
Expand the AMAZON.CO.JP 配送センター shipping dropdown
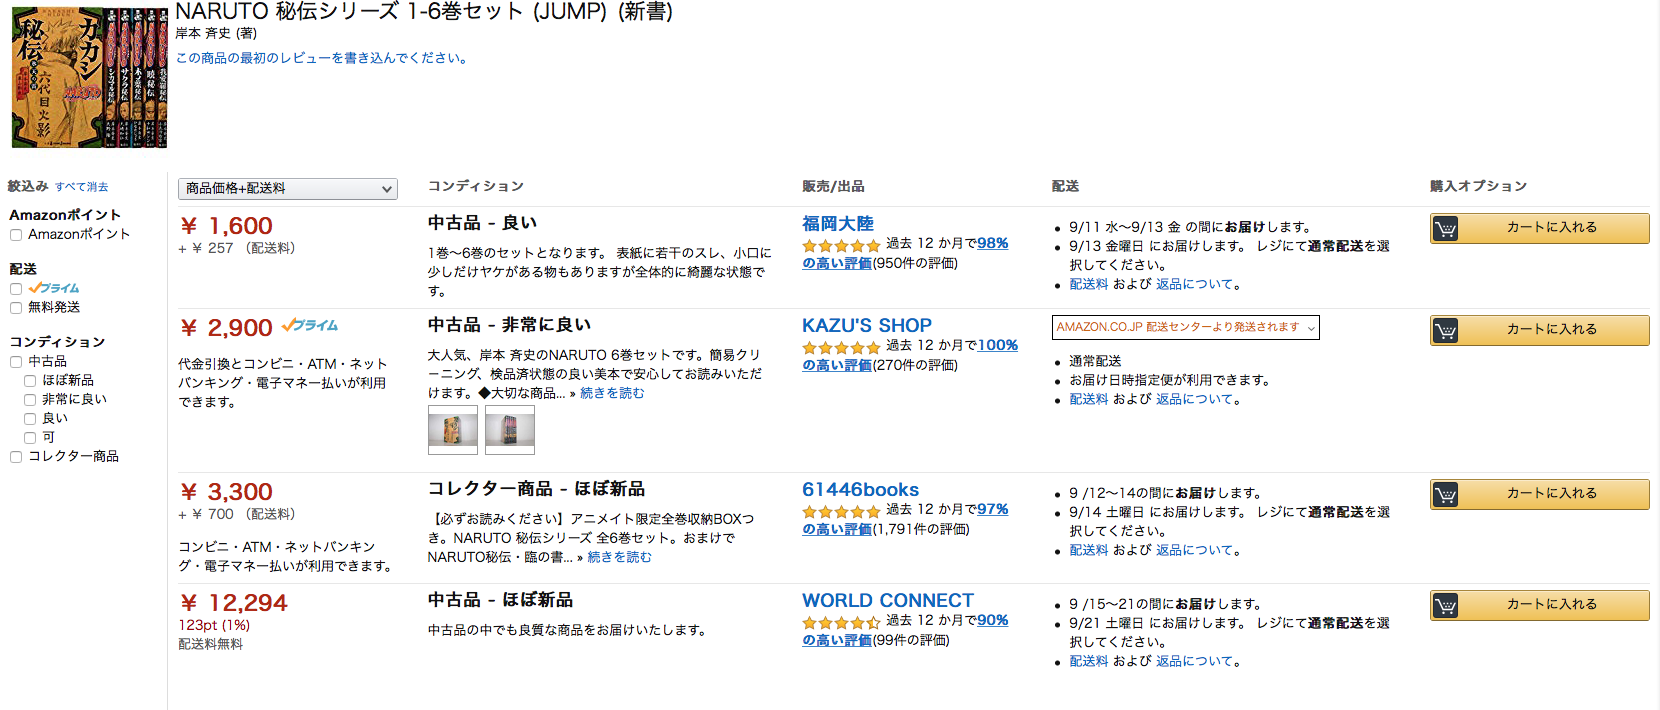click(x=1185, y=328)
